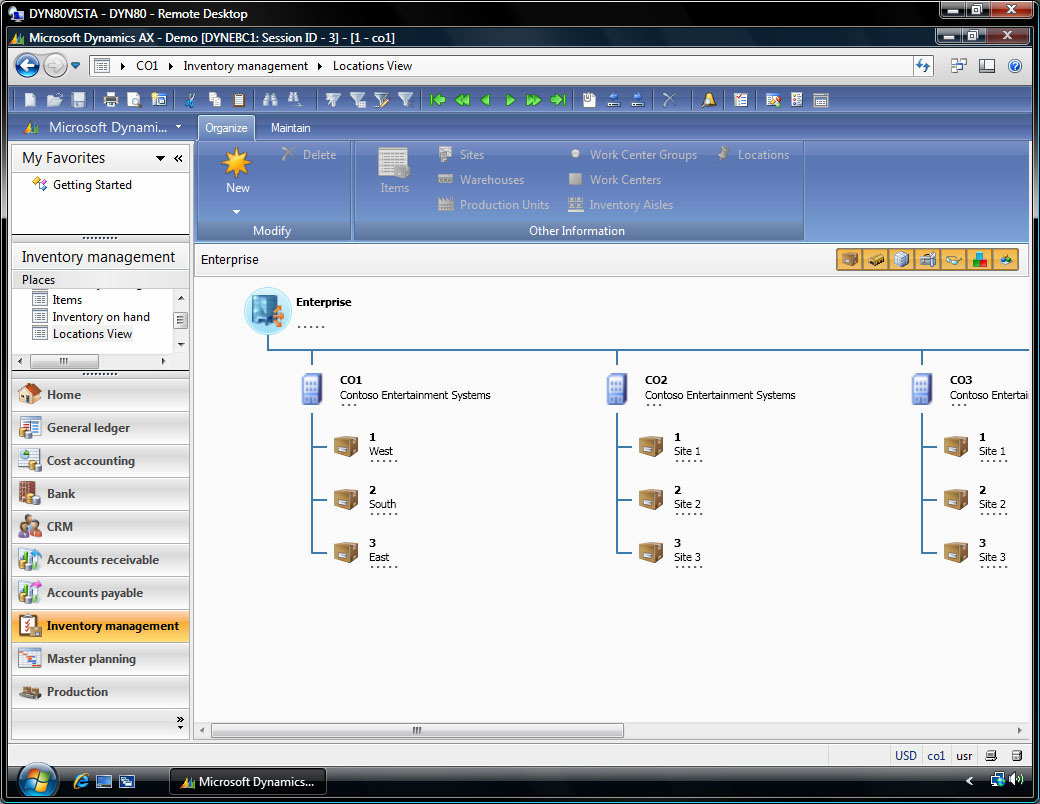This screenshot has height=804, width=1040.
Task: Open the My Favorites dropdown arrow
Action: pyautogui.click(x=160, y=158)
